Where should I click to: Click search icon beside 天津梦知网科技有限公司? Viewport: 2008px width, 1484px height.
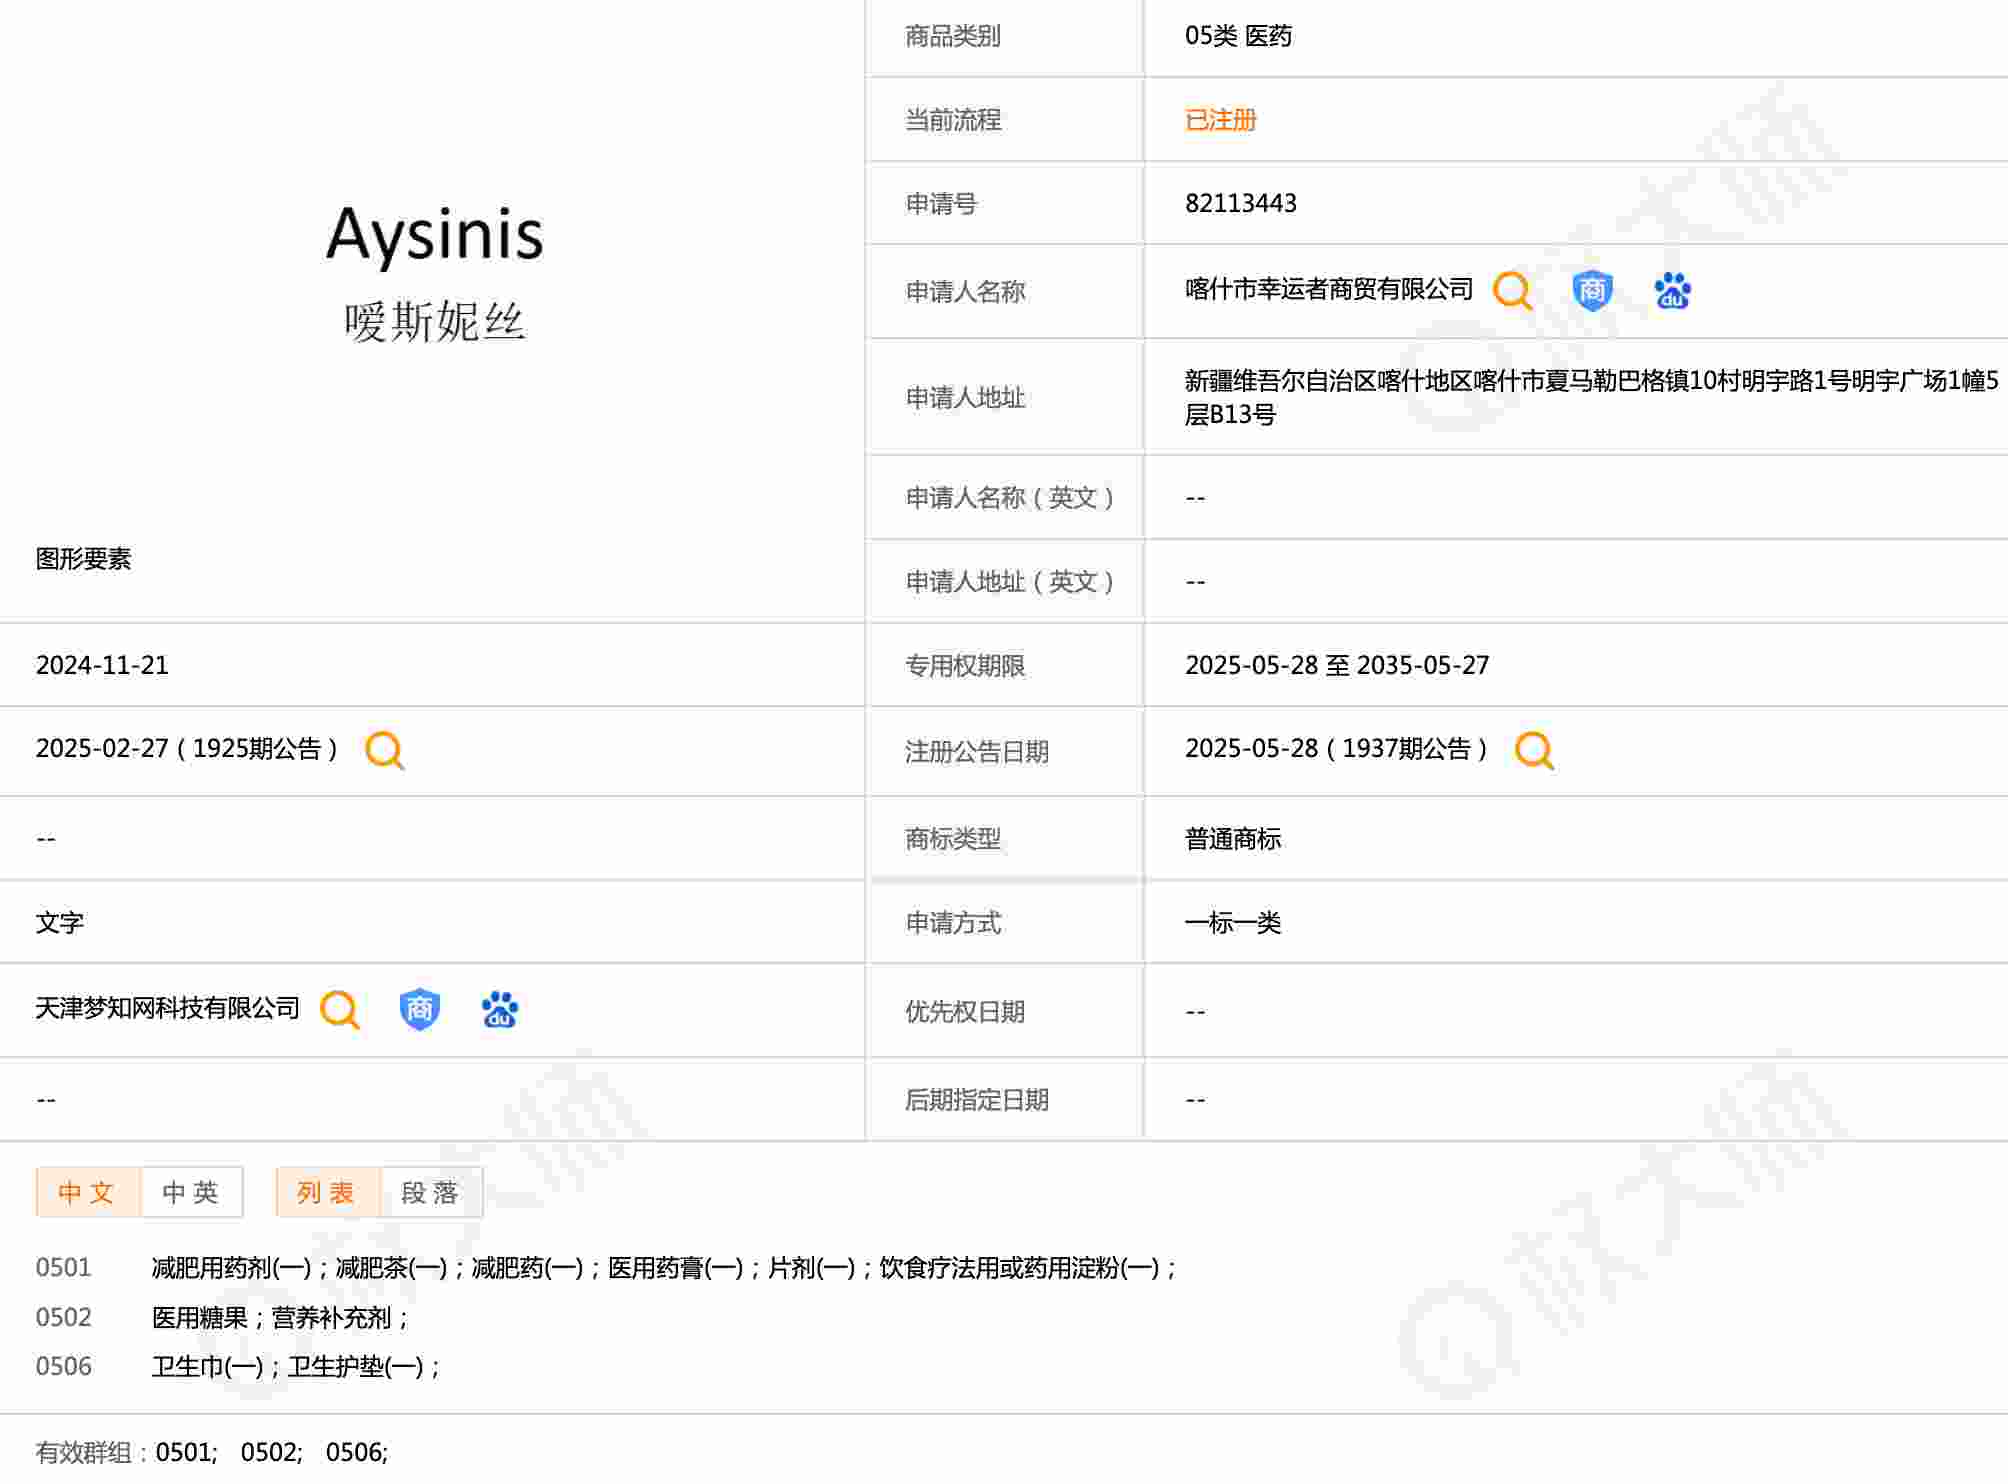pos(339,1009)
